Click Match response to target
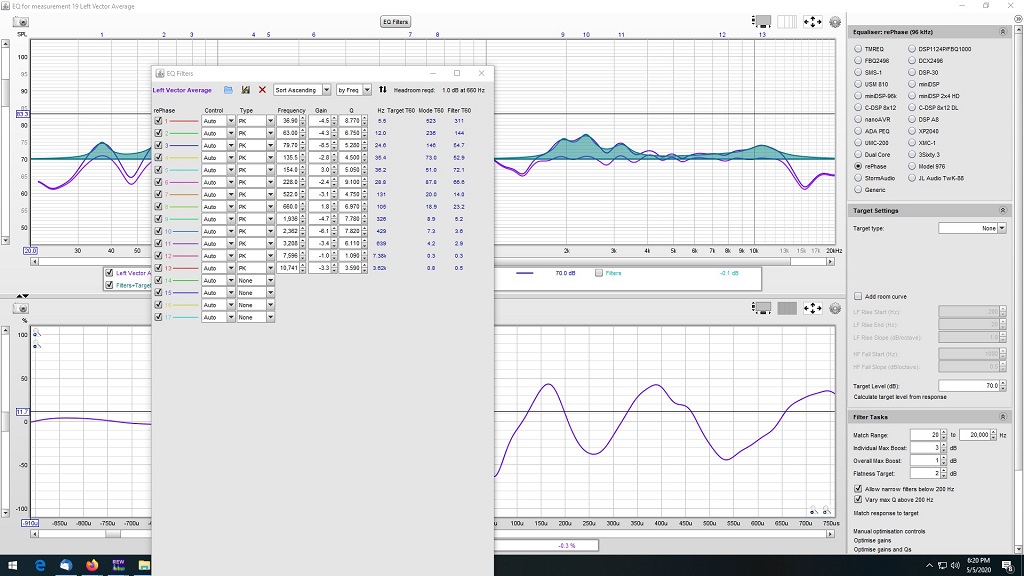The image size is (1024, 576). pos(886,513)
